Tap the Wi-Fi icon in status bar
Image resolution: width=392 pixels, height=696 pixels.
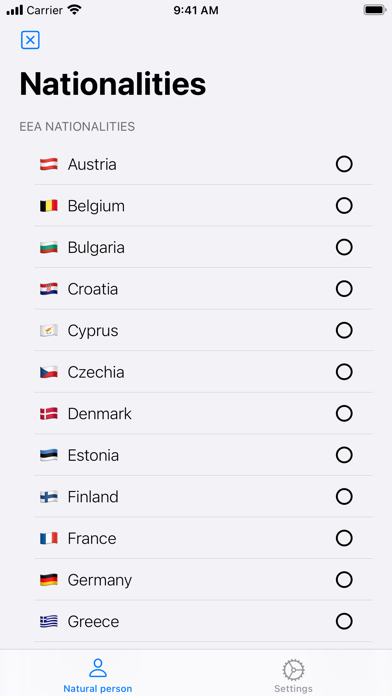(75, 10)
